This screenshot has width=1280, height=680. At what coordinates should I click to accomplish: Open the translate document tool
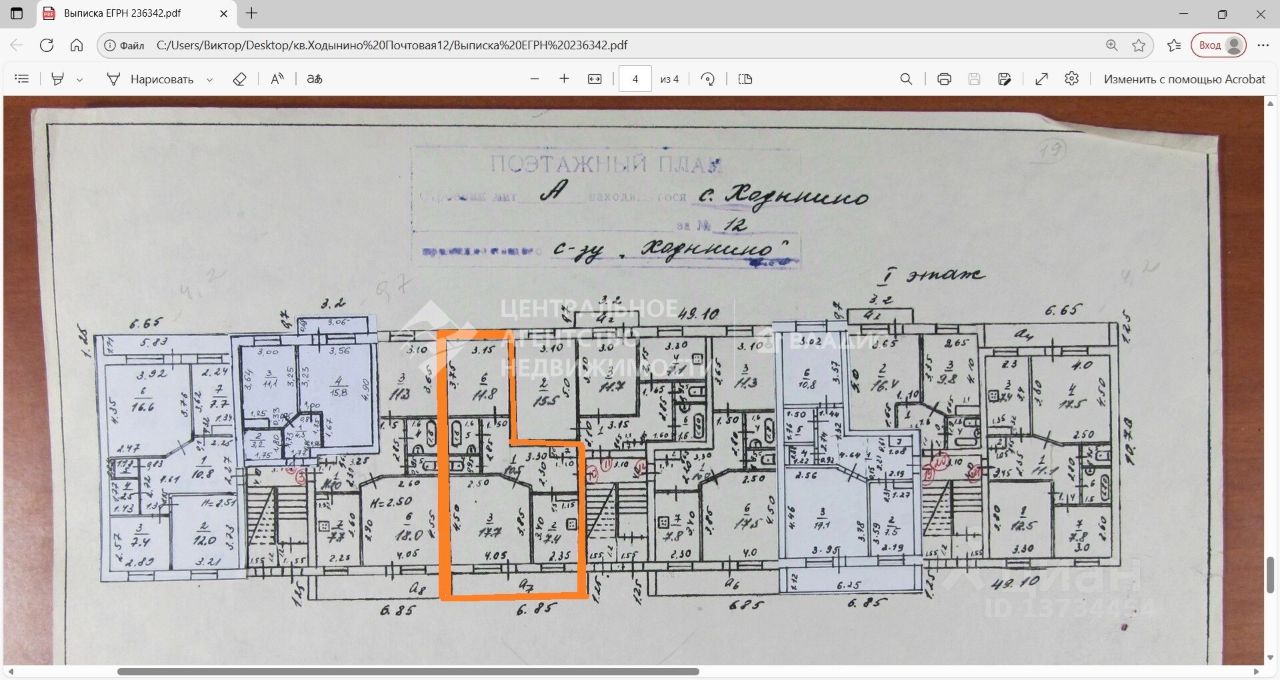[x=314, y=79]
